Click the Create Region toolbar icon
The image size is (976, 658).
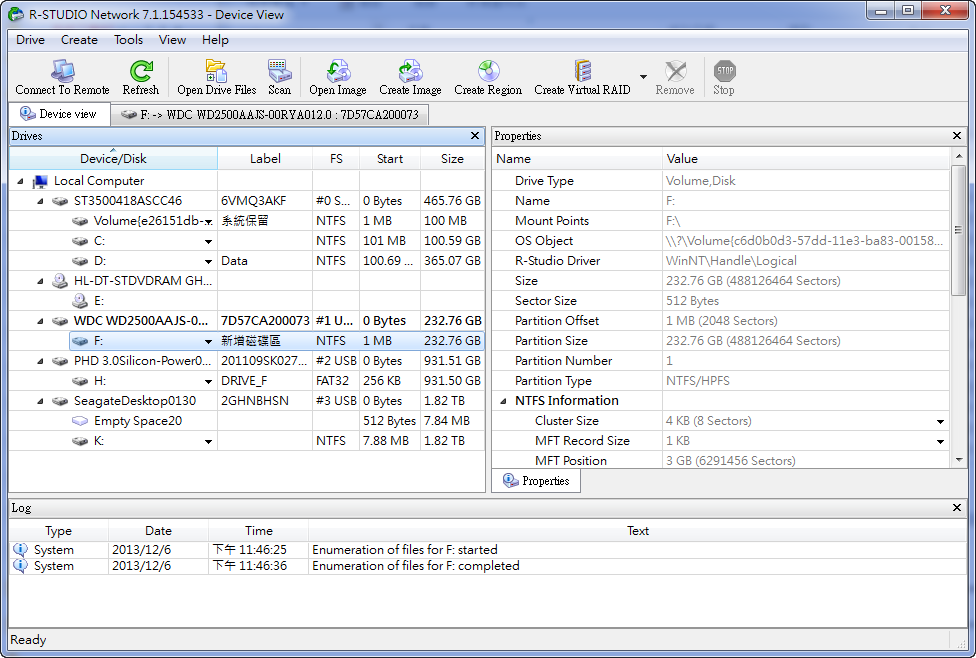point(489,71)
